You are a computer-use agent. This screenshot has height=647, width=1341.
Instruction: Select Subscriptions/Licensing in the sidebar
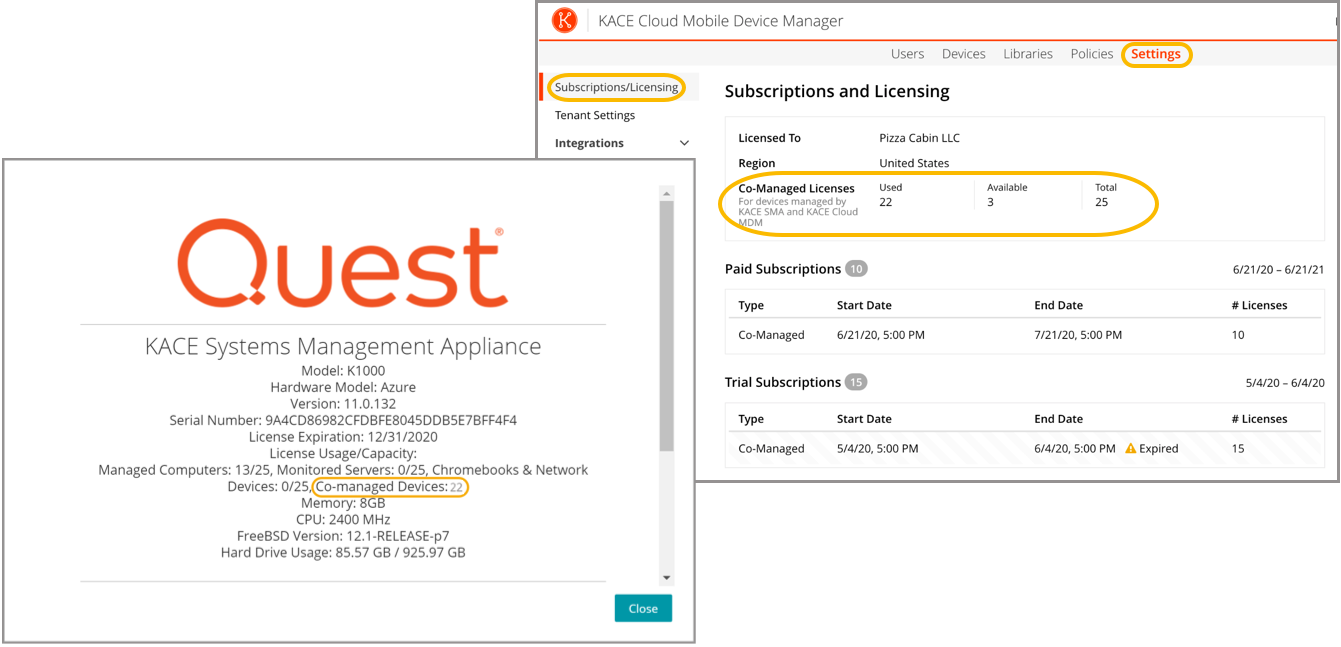point(614,87)
